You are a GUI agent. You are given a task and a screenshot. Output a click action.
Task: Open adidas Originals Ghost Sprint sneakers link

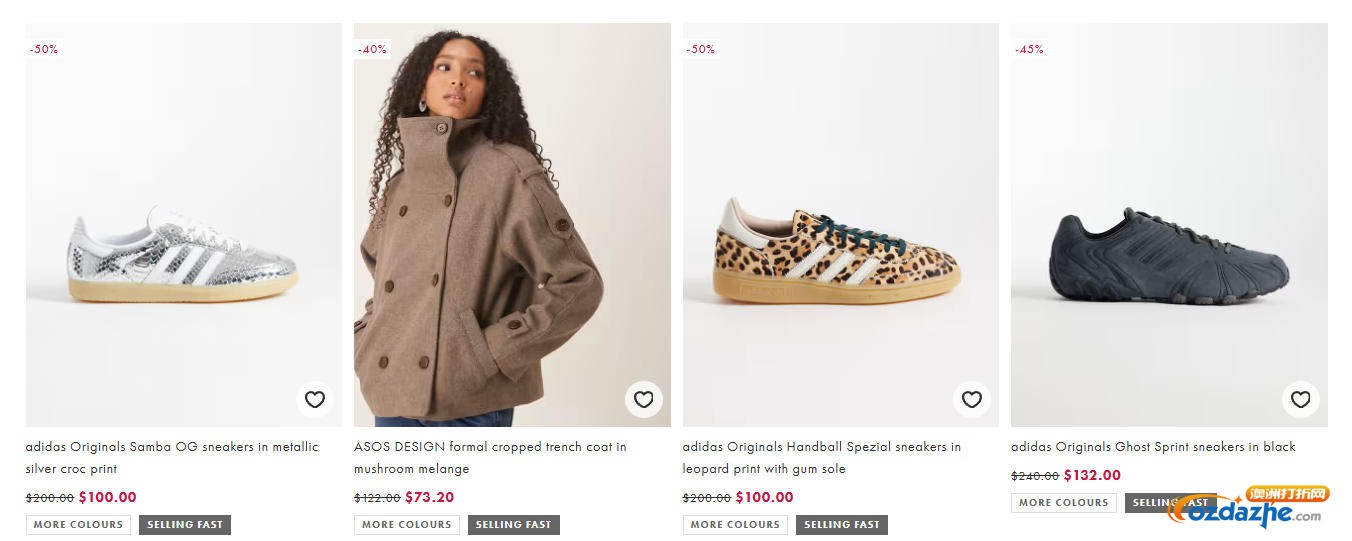1153,447
